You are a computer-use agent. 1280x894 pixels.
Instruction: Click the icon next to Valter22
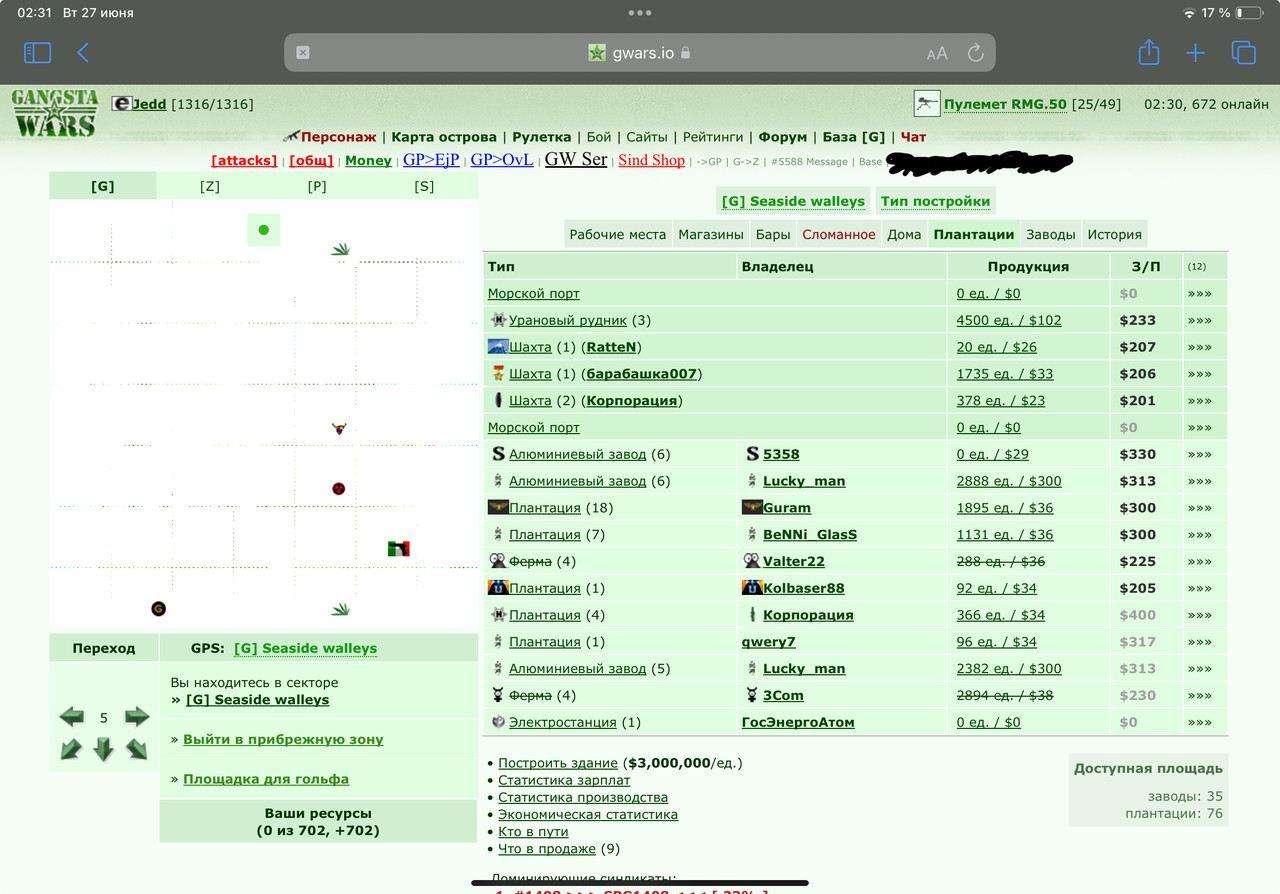(x=752, y=561)
